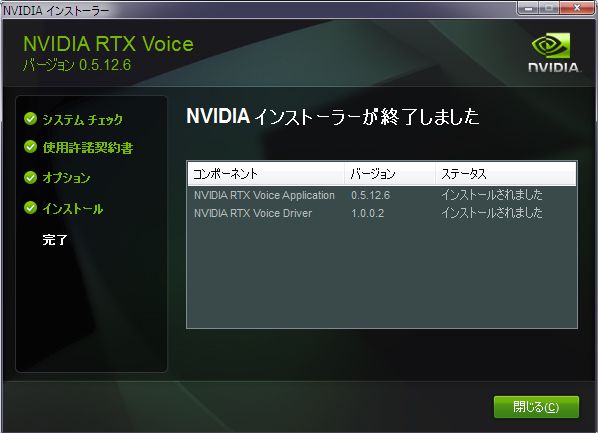Sort by the コンポーネント column header
Viewport: 598px width, 433px height.
266,174
